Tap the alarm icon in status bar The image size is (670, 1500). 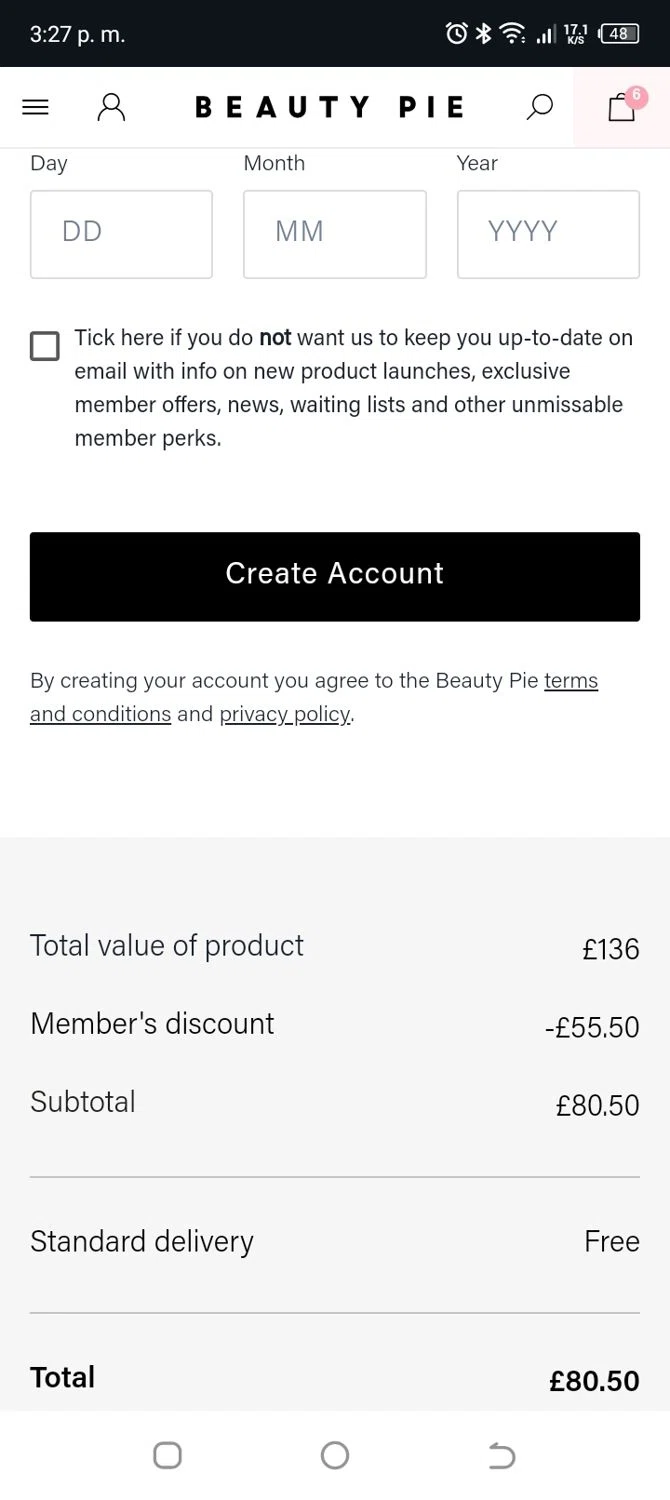[456, 34]
